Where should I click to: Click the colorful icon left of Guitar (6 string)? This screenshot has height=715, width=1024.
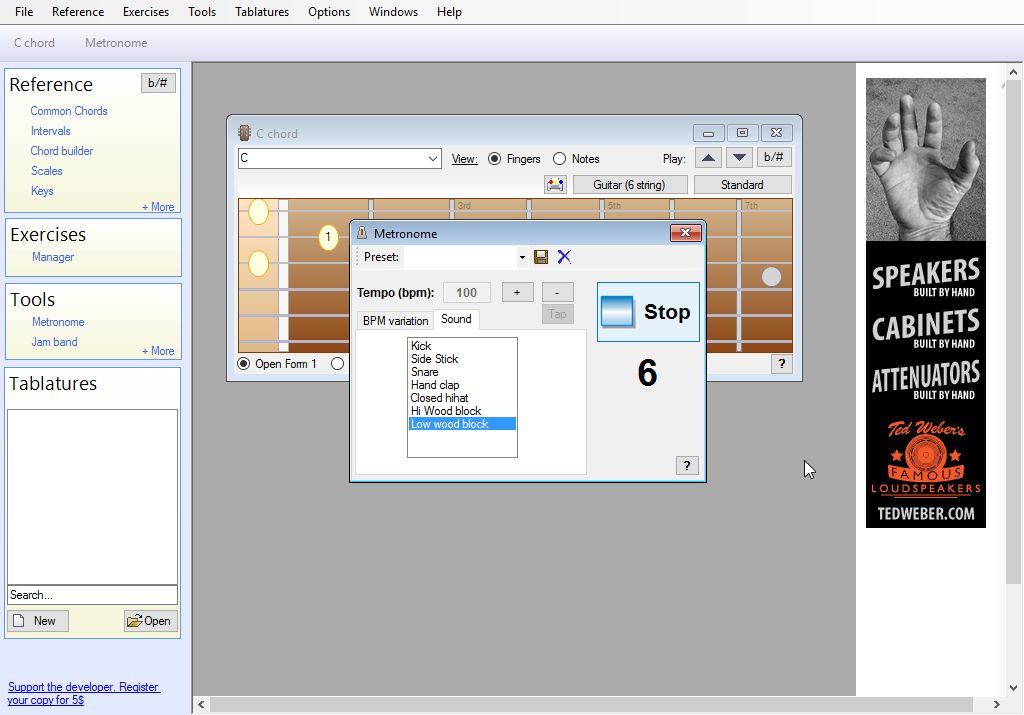[x=555, y=185]
